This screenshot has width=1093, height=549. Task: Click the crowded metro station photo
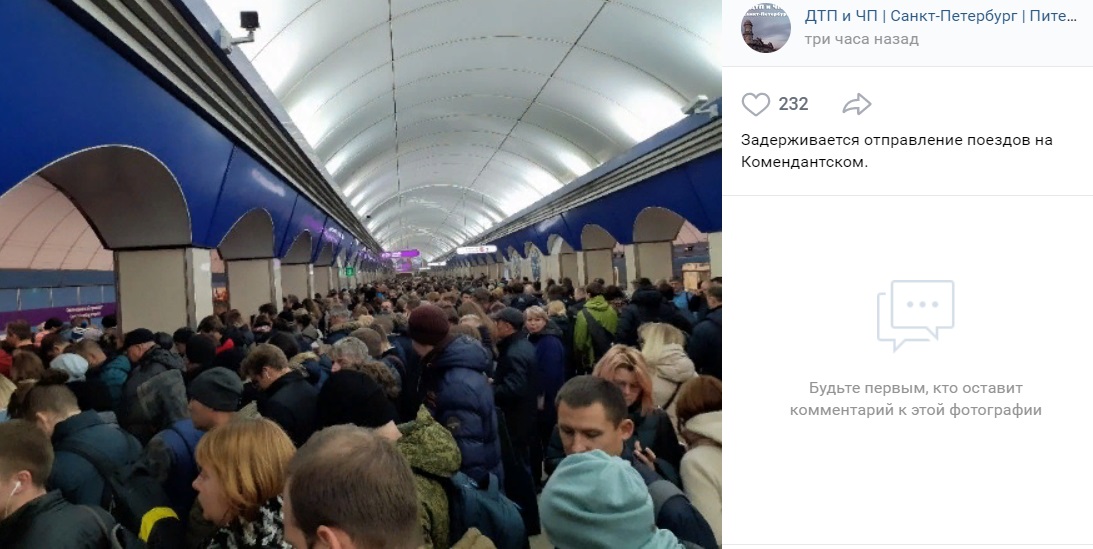point(360,274)
